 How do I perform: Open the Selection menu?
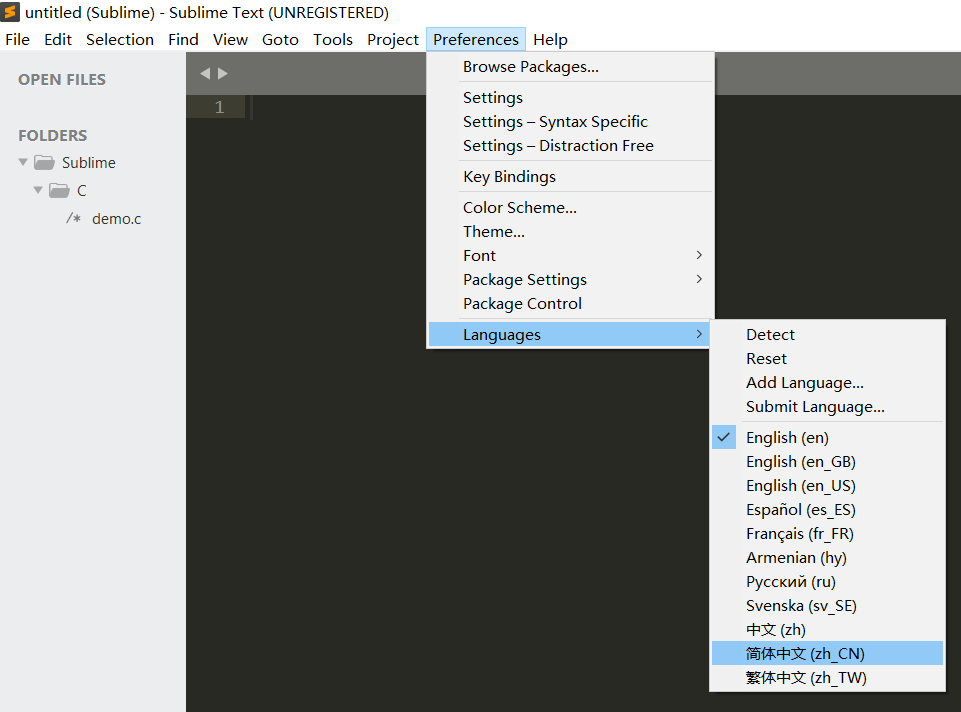(x=120, y=39)
